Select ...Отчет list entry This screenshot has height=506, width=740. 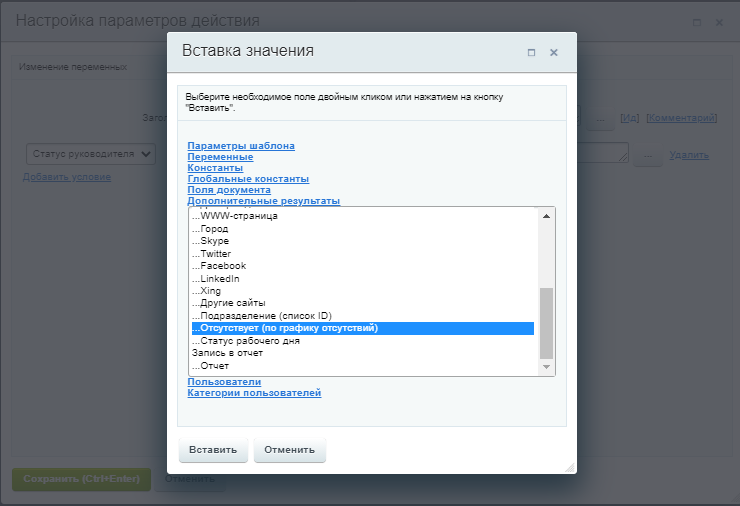[363, 366]
